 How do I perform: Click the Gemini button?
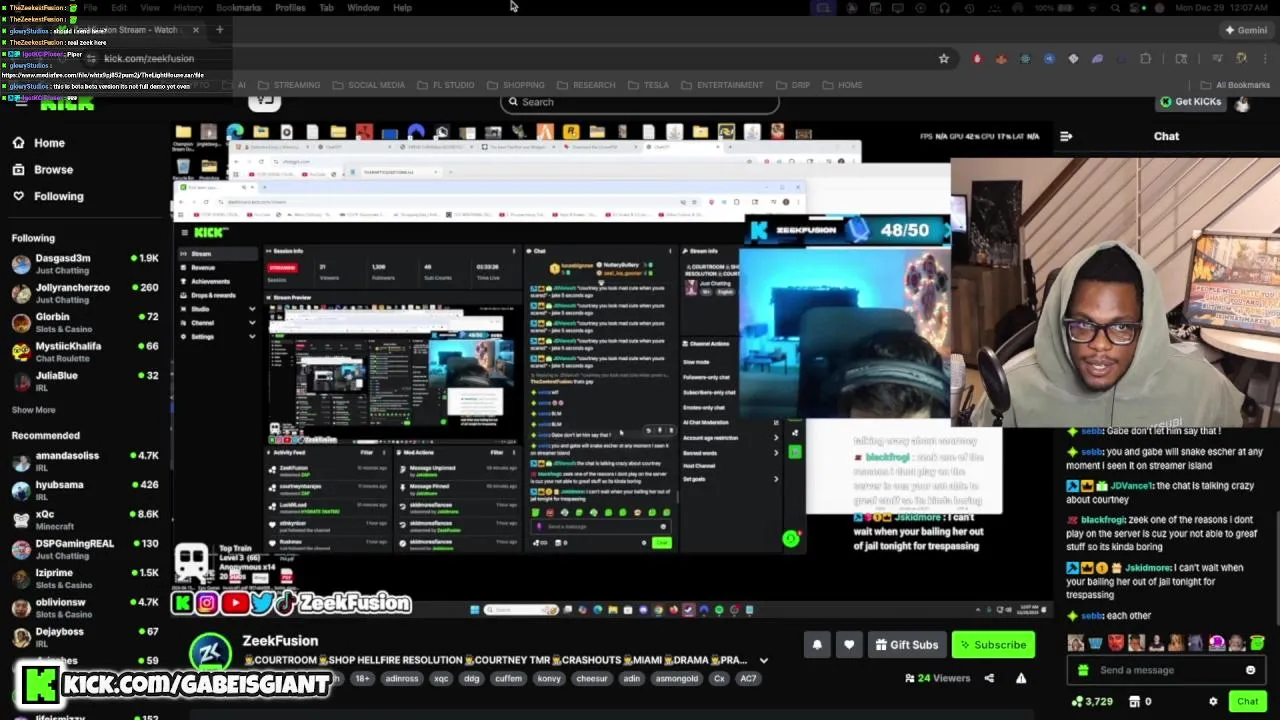click(1246, 30)
